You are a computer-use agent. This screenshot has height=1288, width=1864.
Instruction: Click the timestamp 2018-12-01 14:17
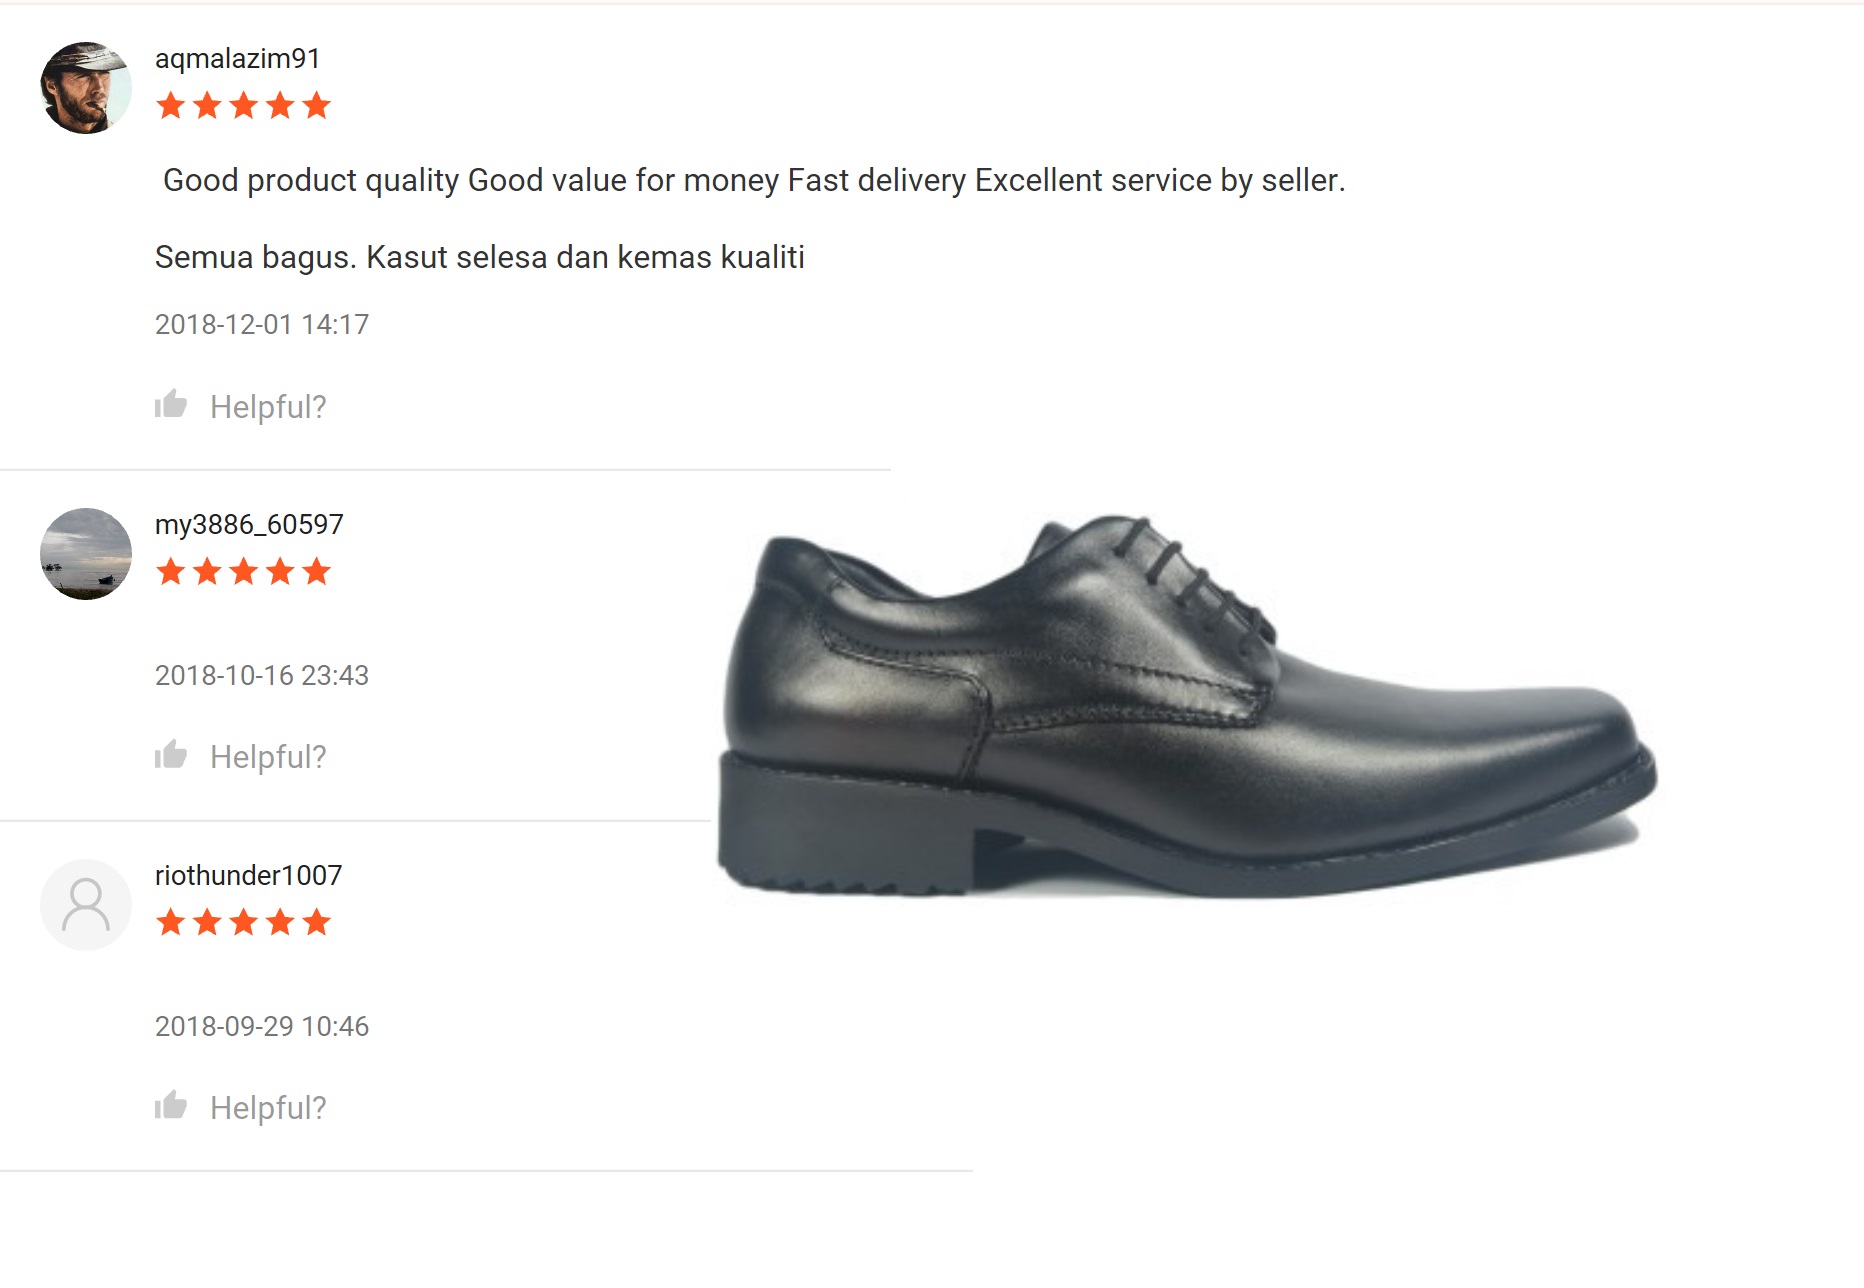[261, 324]
